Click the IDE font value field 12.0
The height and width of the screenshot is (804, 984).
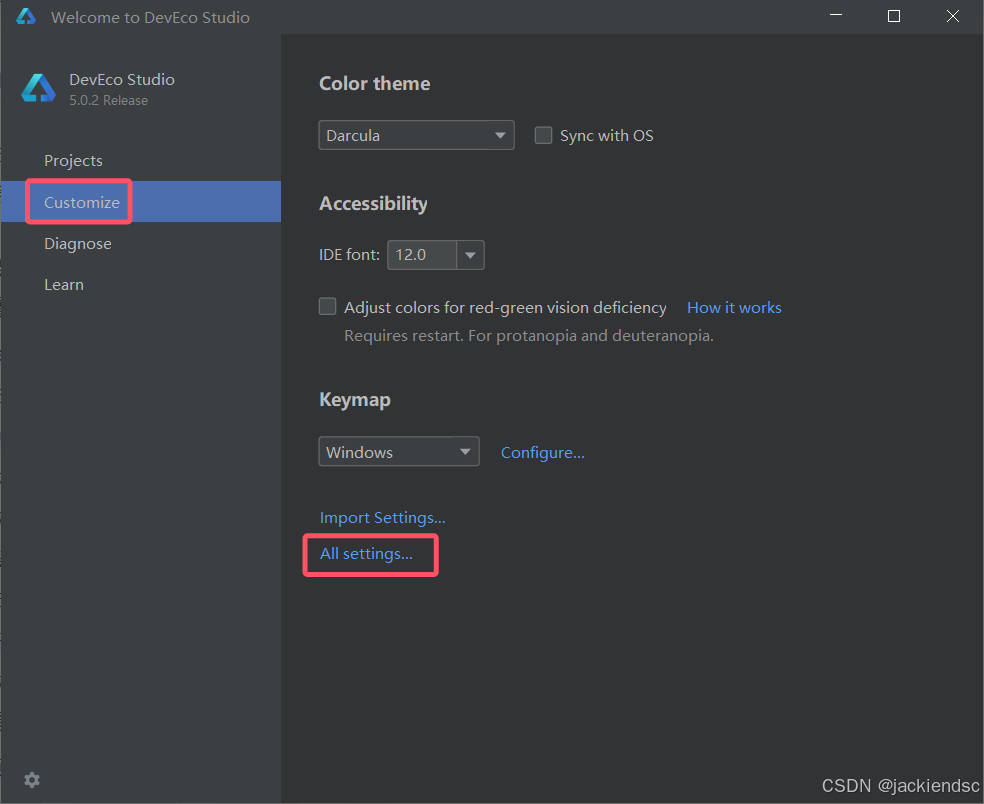(422, 255)
